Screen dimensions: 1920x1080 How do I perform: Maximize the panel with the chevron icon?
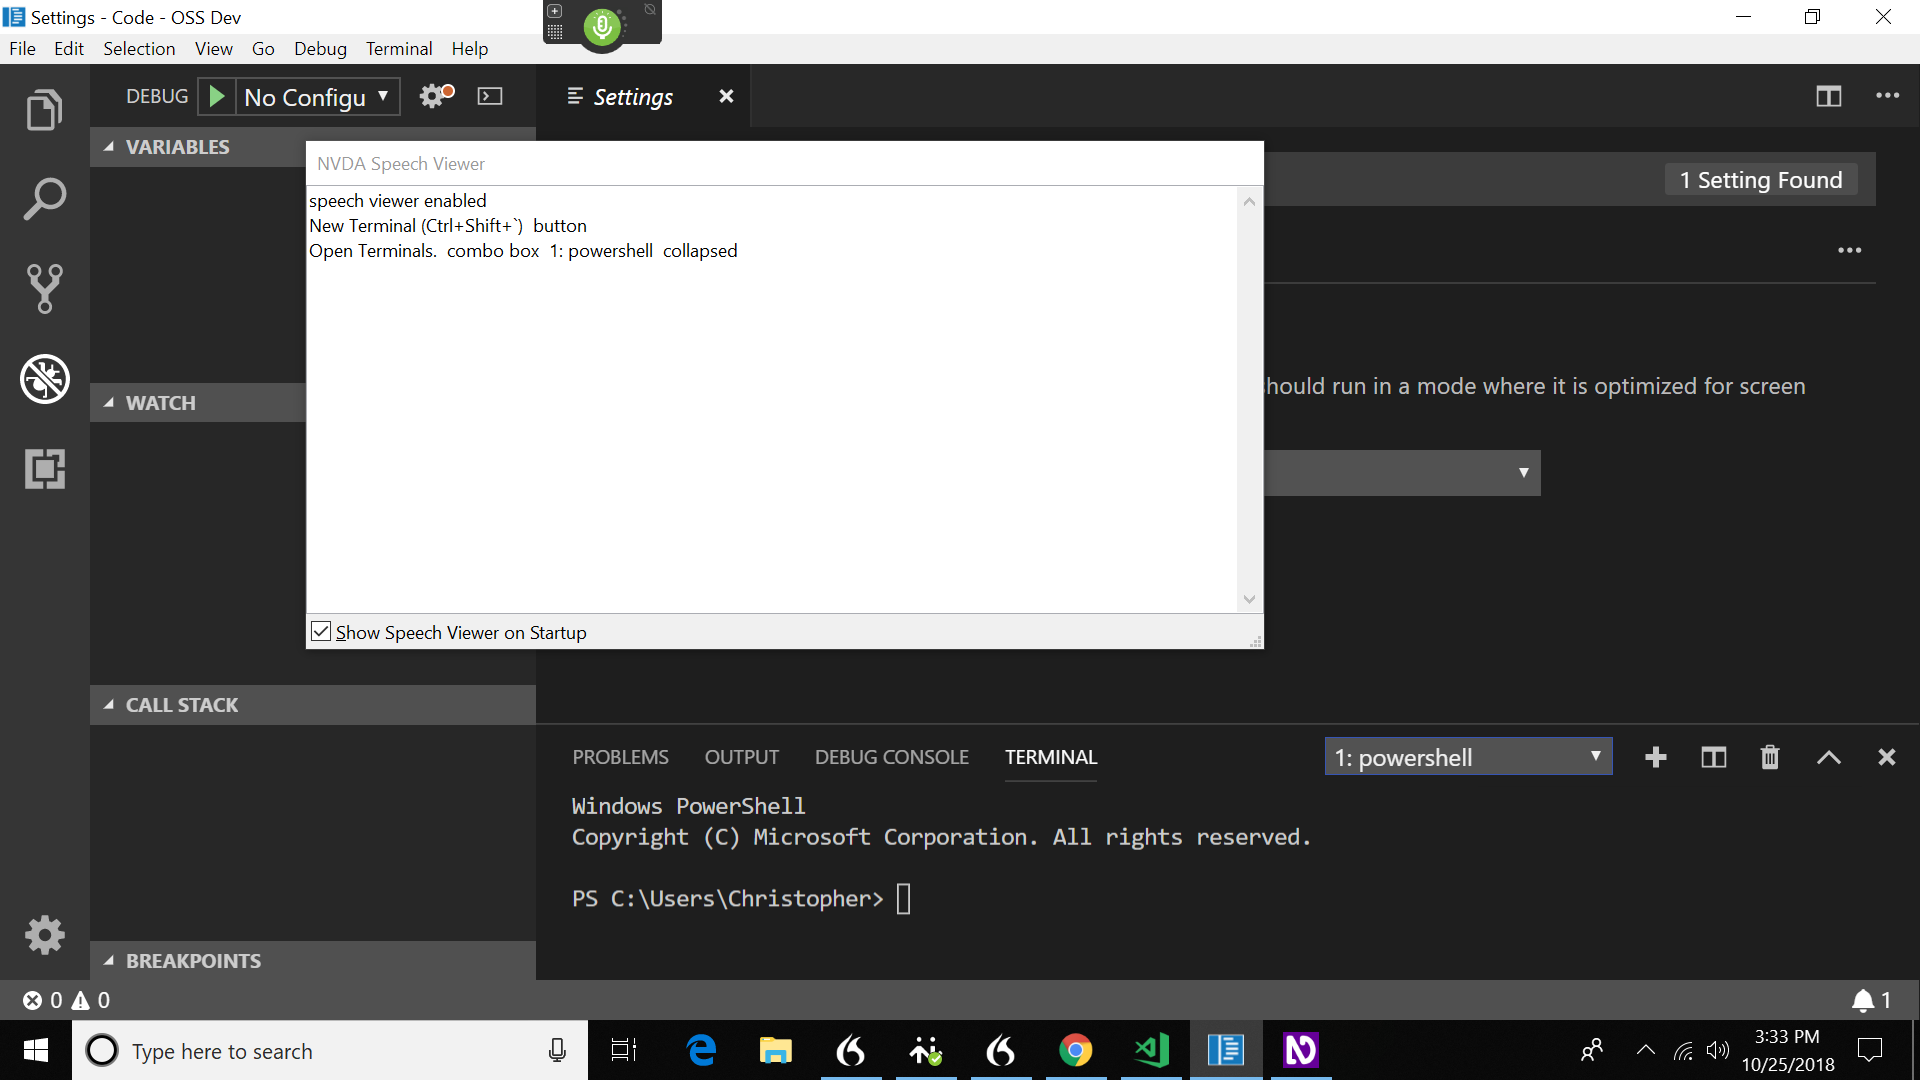coord(1829,757)
